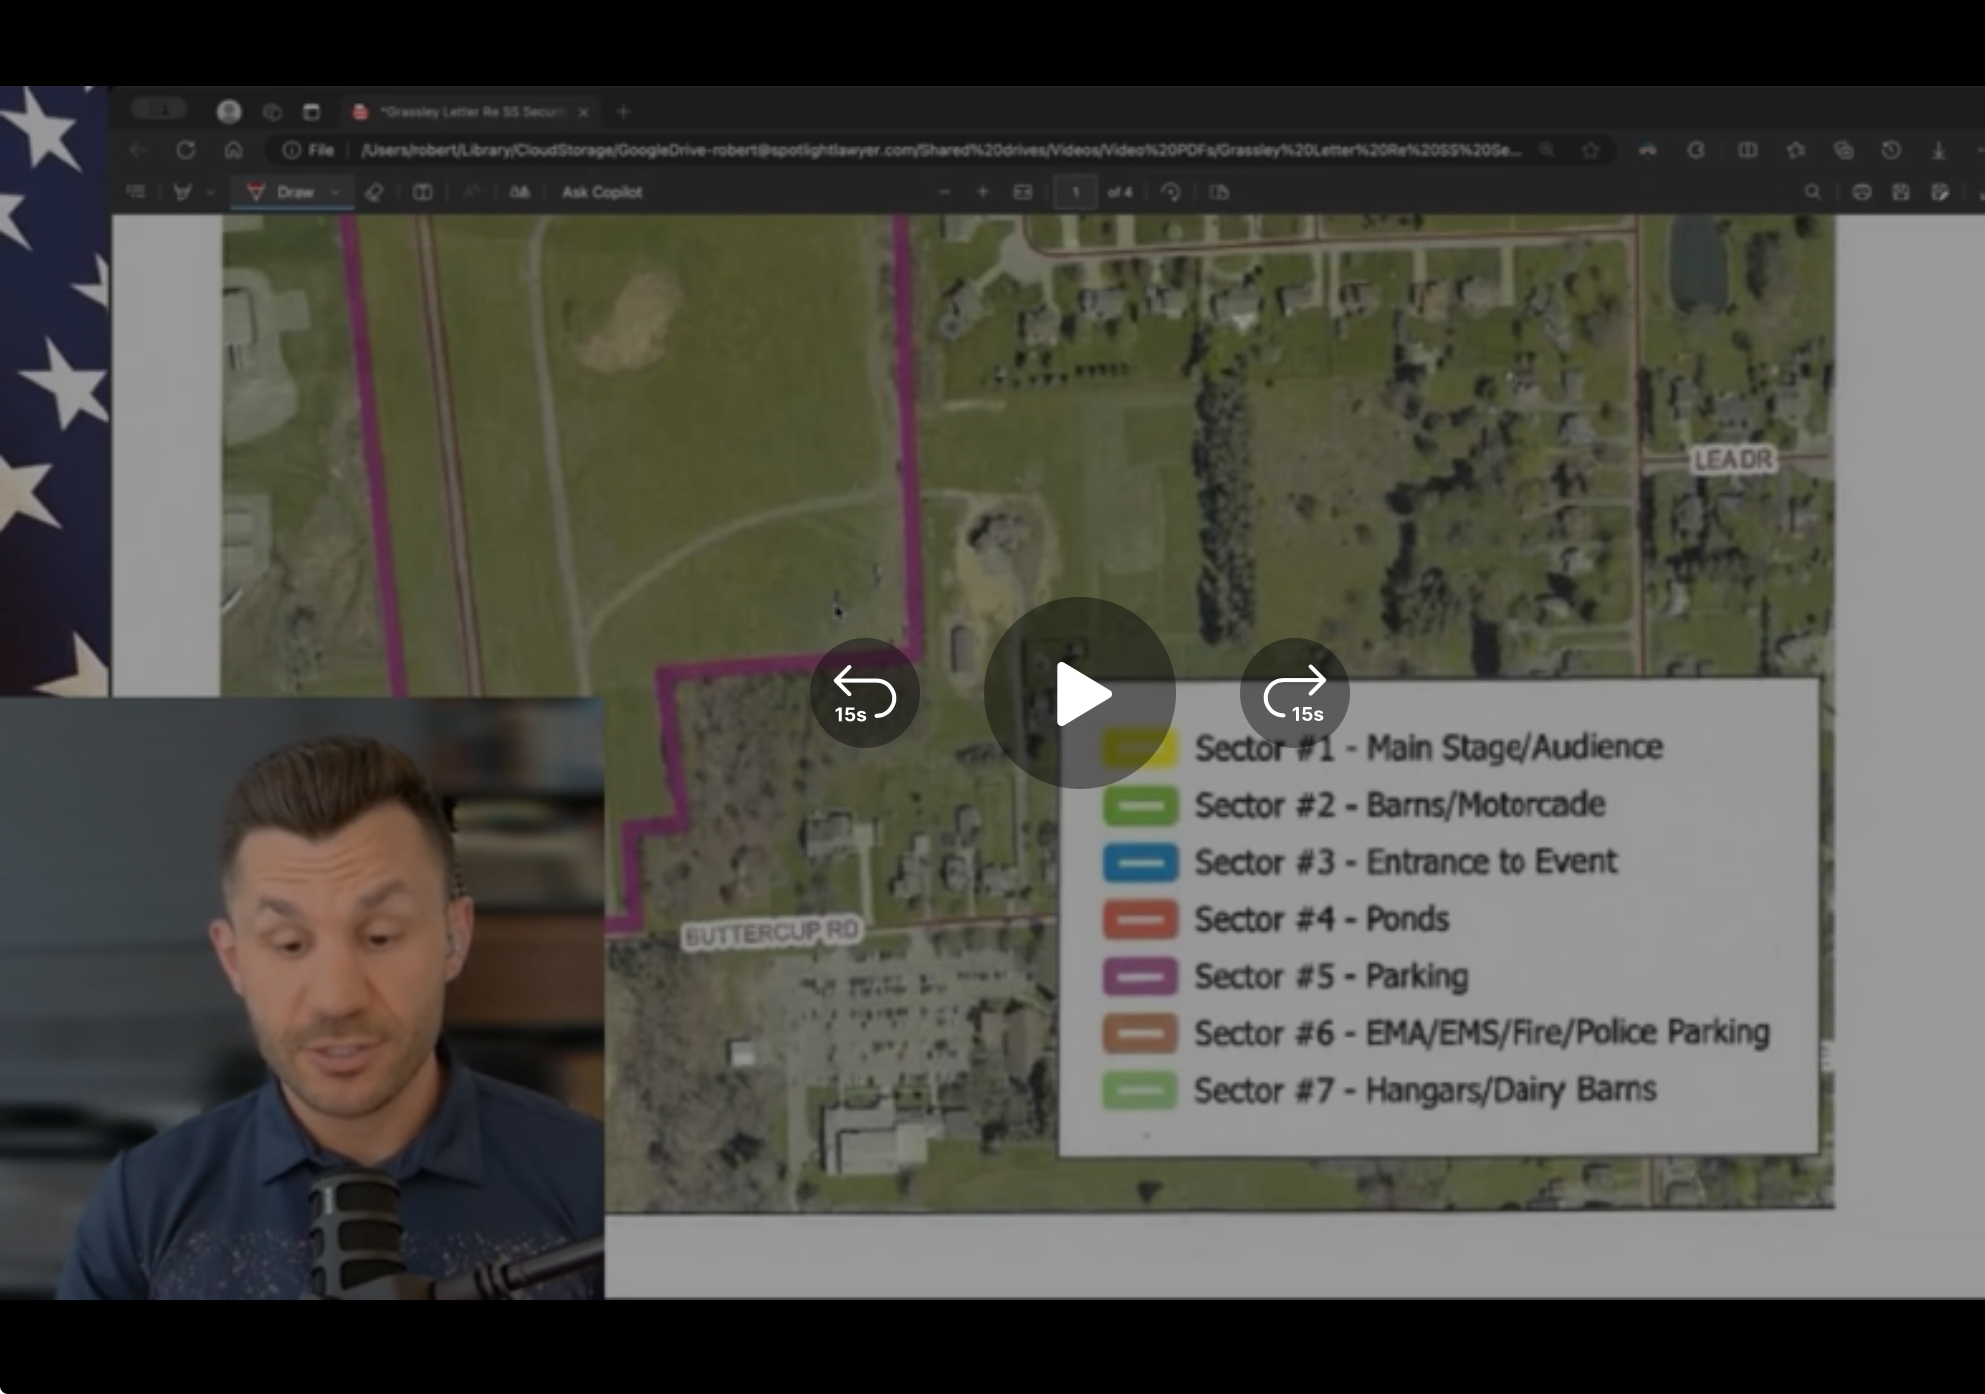Image resolution: width=1985 pixels, height=1394 pixels.
Task: Click the zoom magnifier in address bar
Action: (x=1547, y=150)
